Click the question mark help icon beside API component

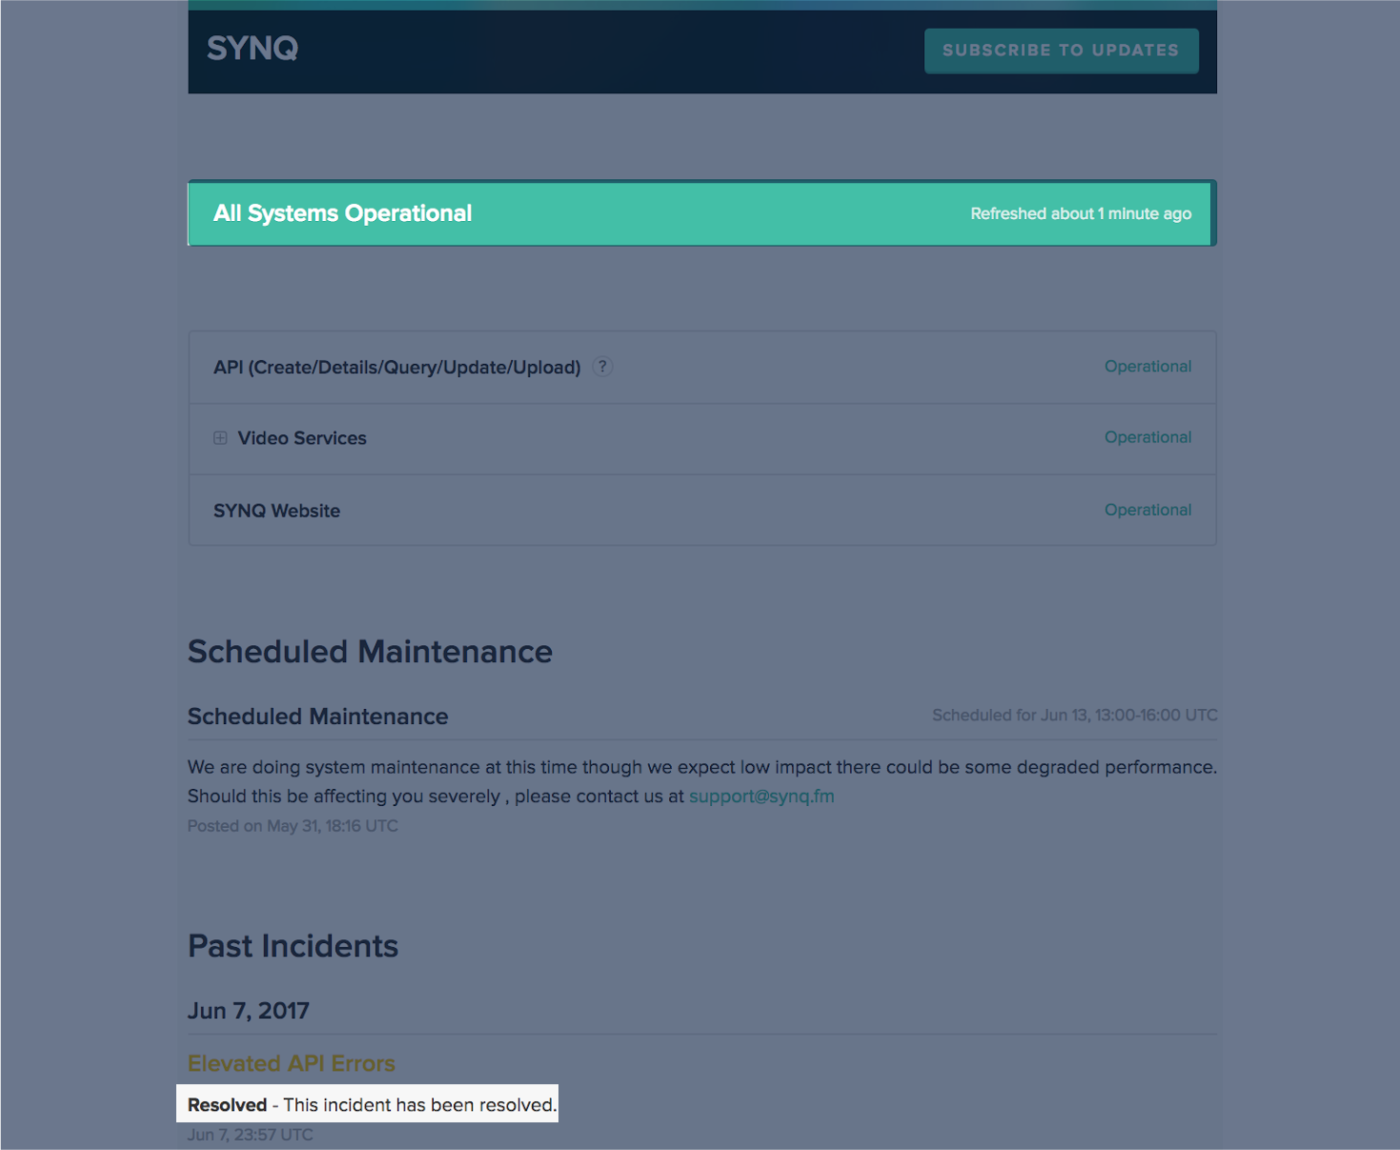[602, 367]
